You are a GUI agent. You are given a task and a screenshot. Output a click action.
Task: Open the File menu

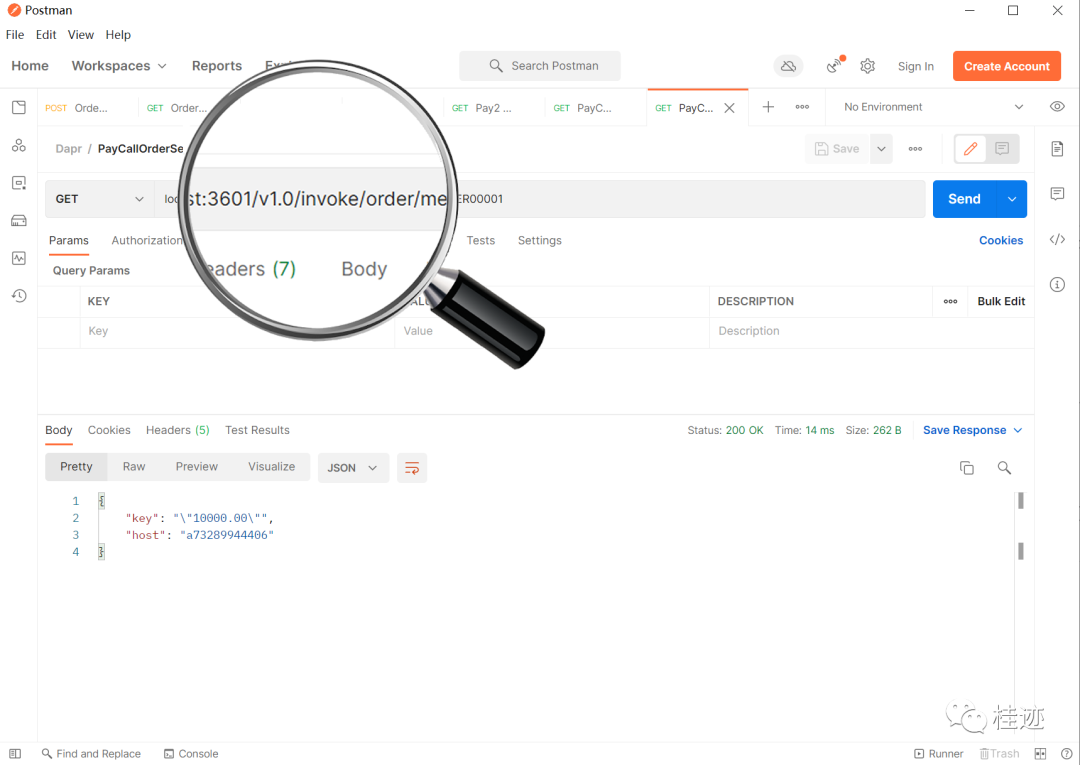click(x=14, y=34)
